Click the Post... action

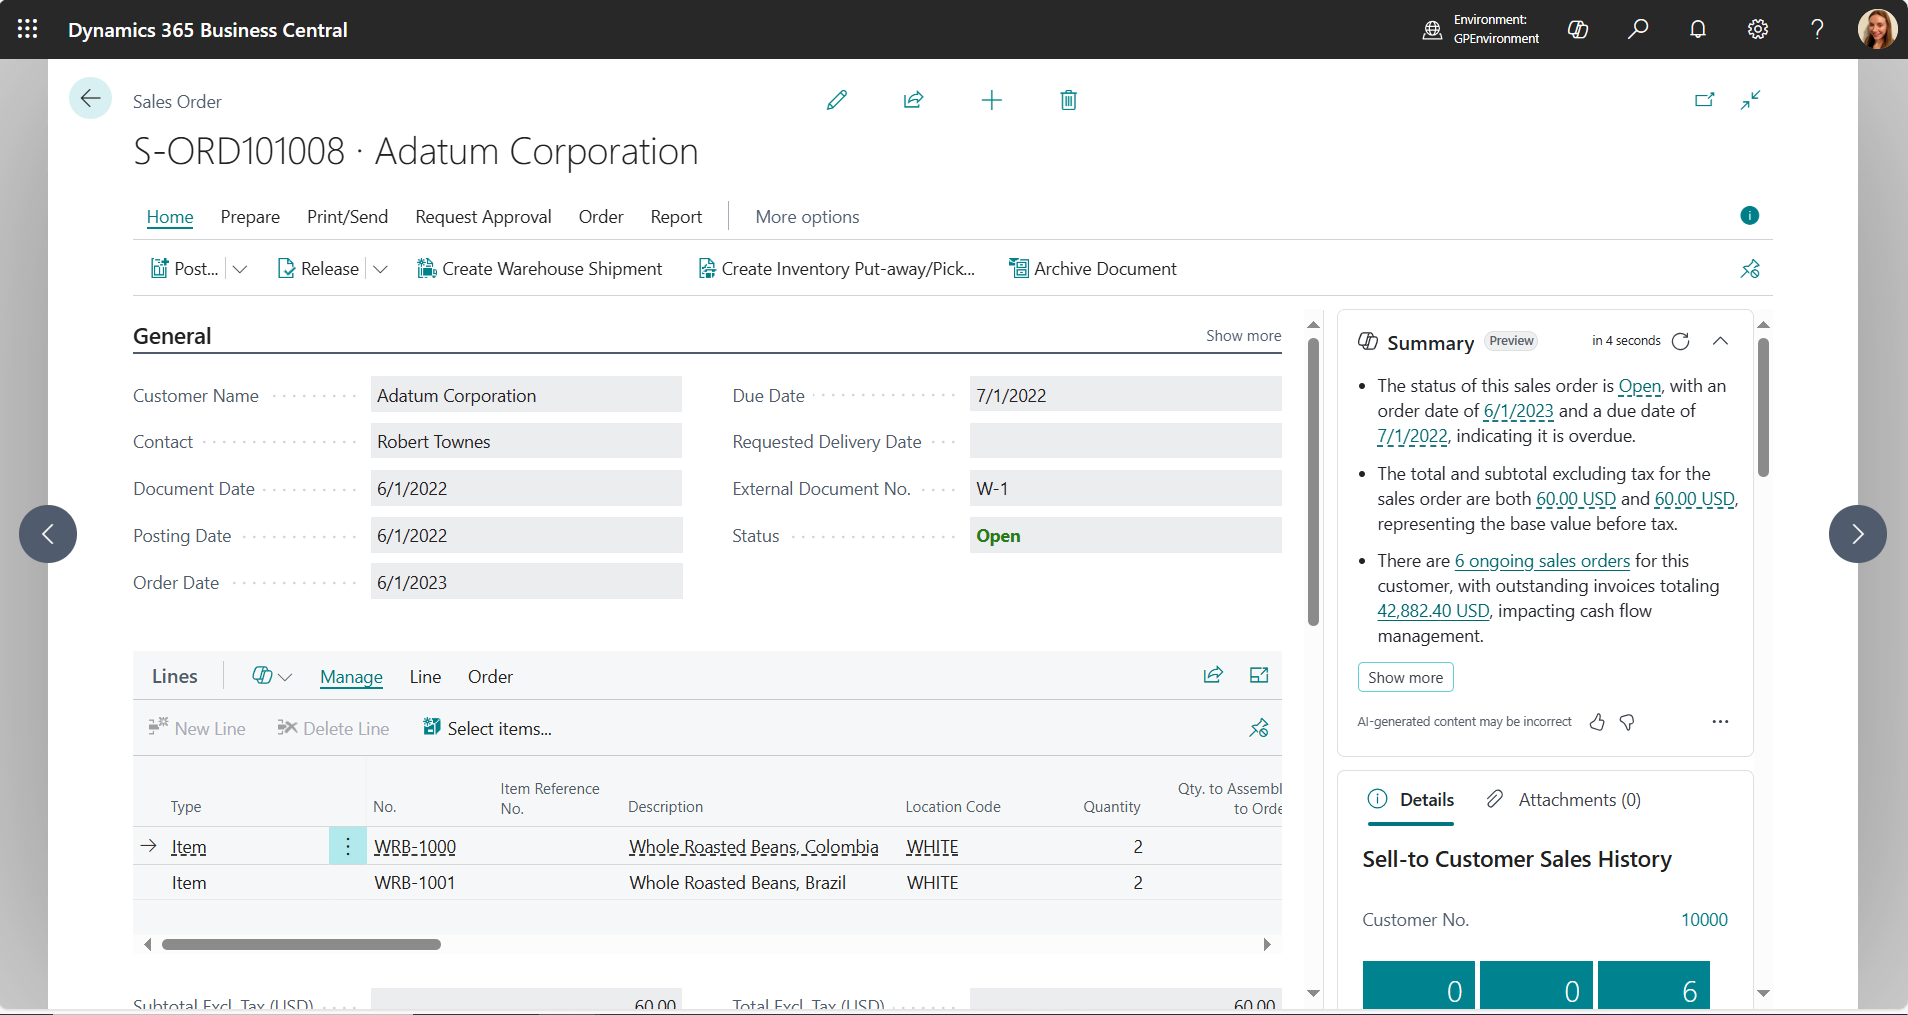(x=185, y=269)
